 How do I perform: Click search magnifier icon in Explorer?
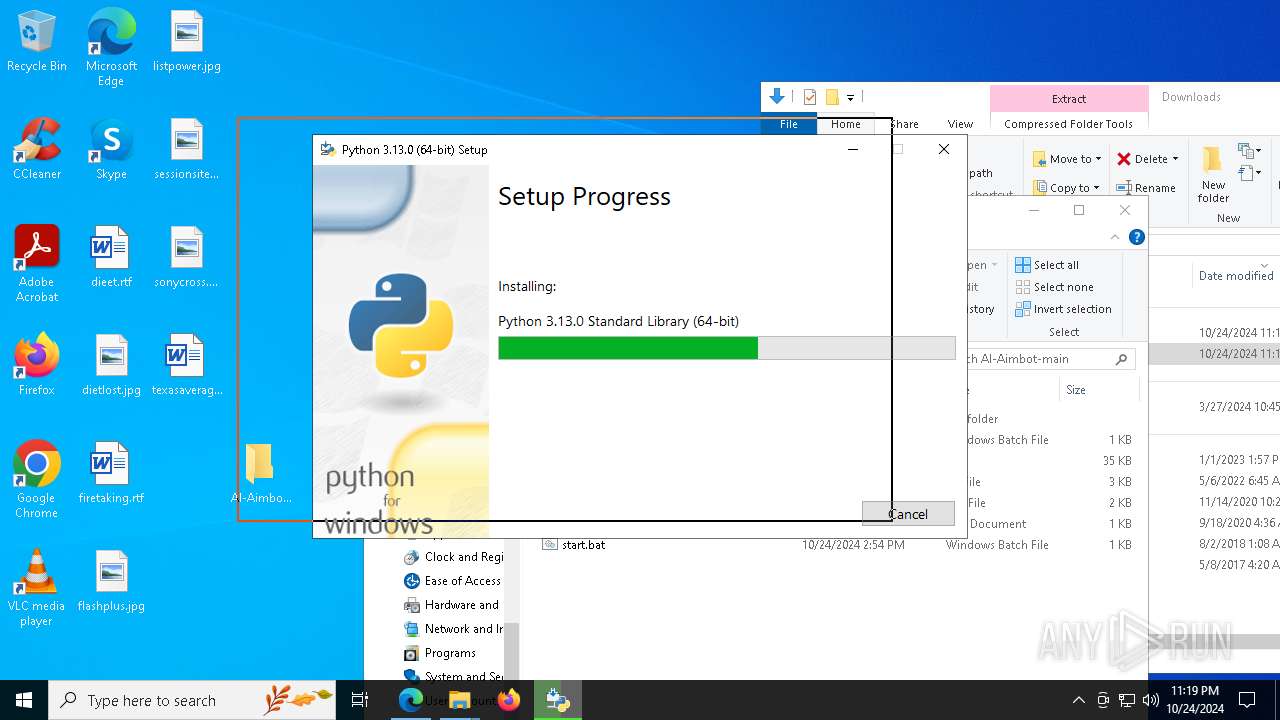[1121, 359]
